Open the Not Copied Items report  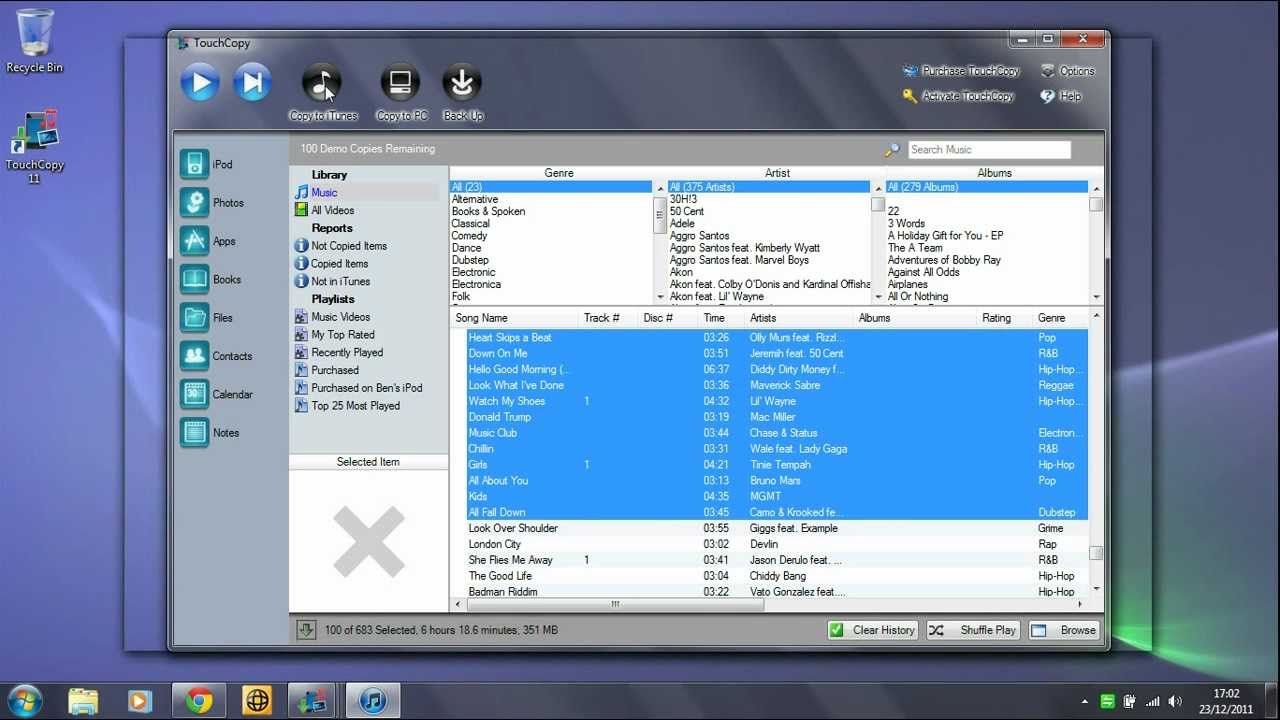(x=349, y=246)
